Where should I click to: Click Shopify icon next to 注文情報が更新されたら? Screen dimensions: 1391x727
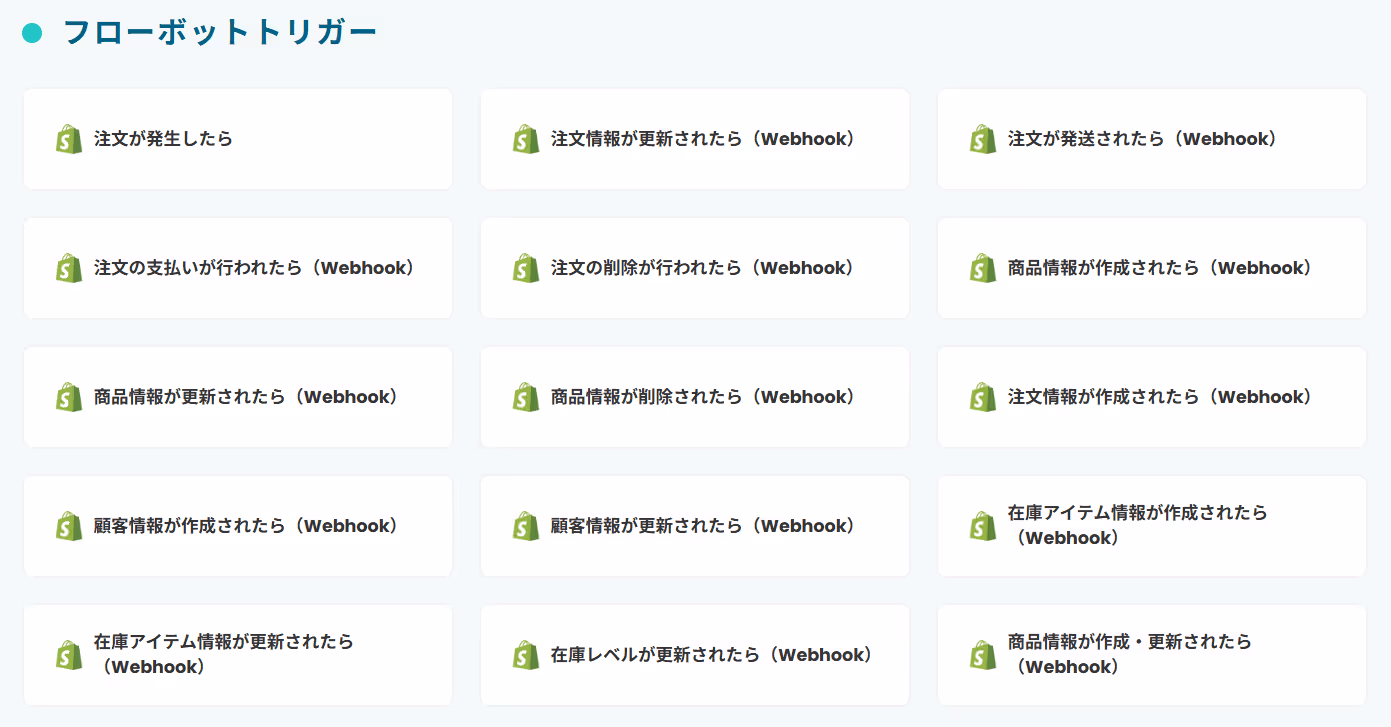pyautogui.click(x=526, y=139)
